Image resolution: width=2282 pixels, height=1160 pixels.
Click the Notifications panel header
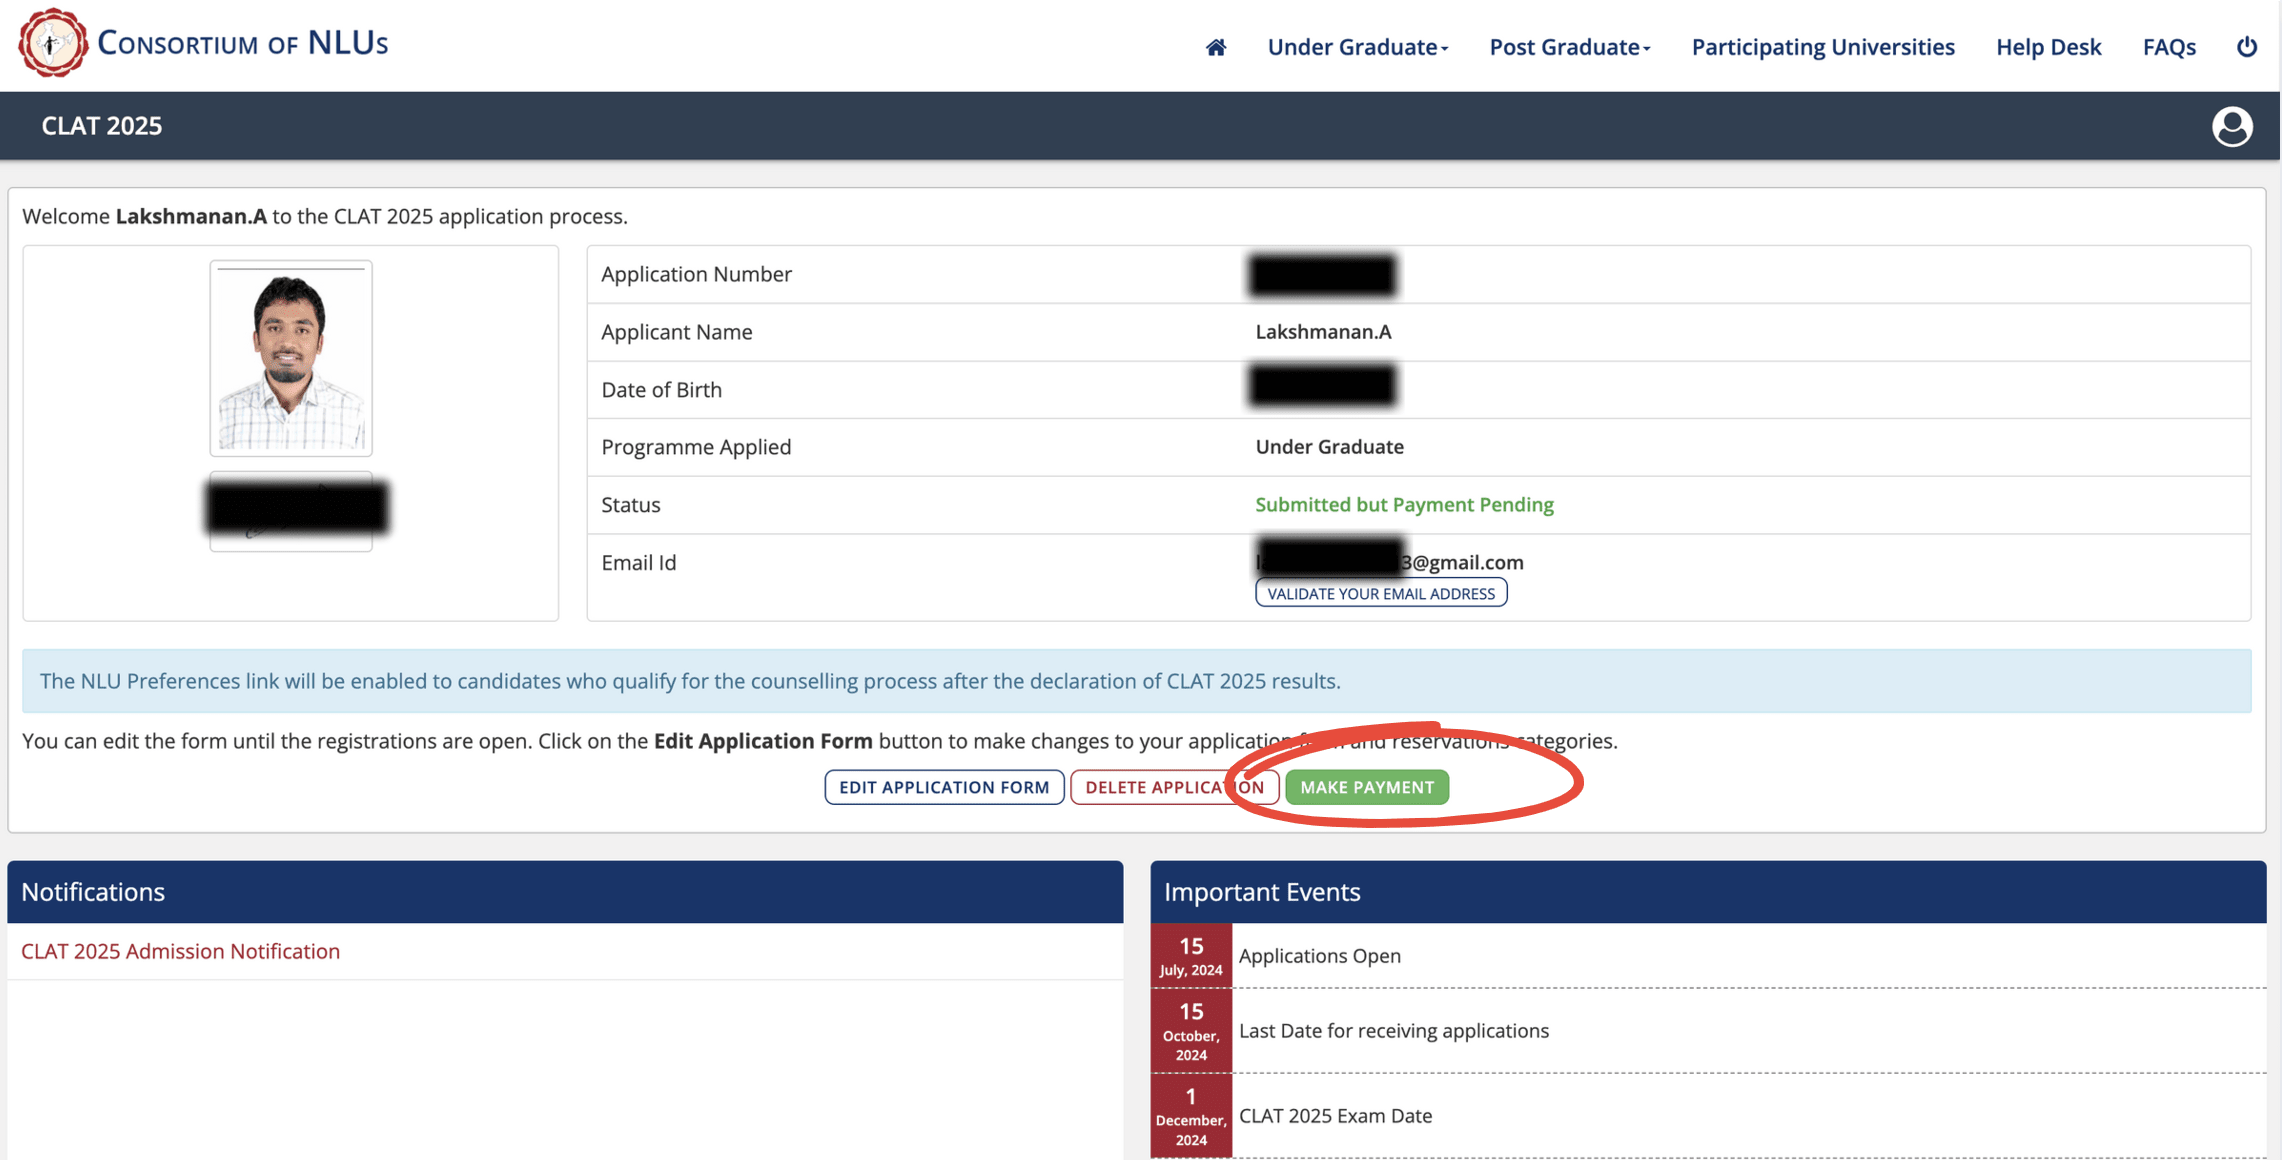pos(565,892)
